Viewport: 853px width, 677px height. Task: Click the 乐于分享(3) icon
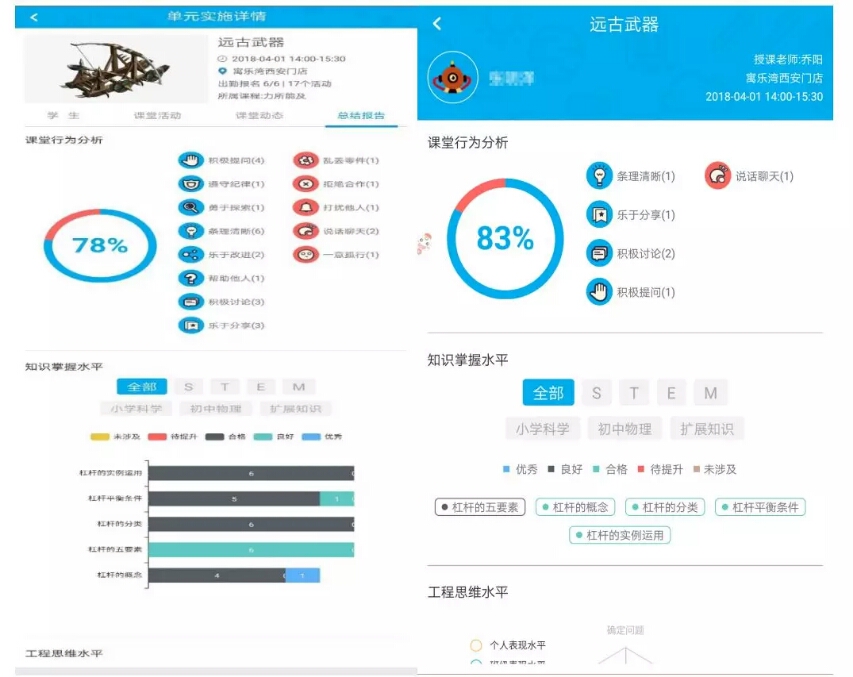click(190, 325)
